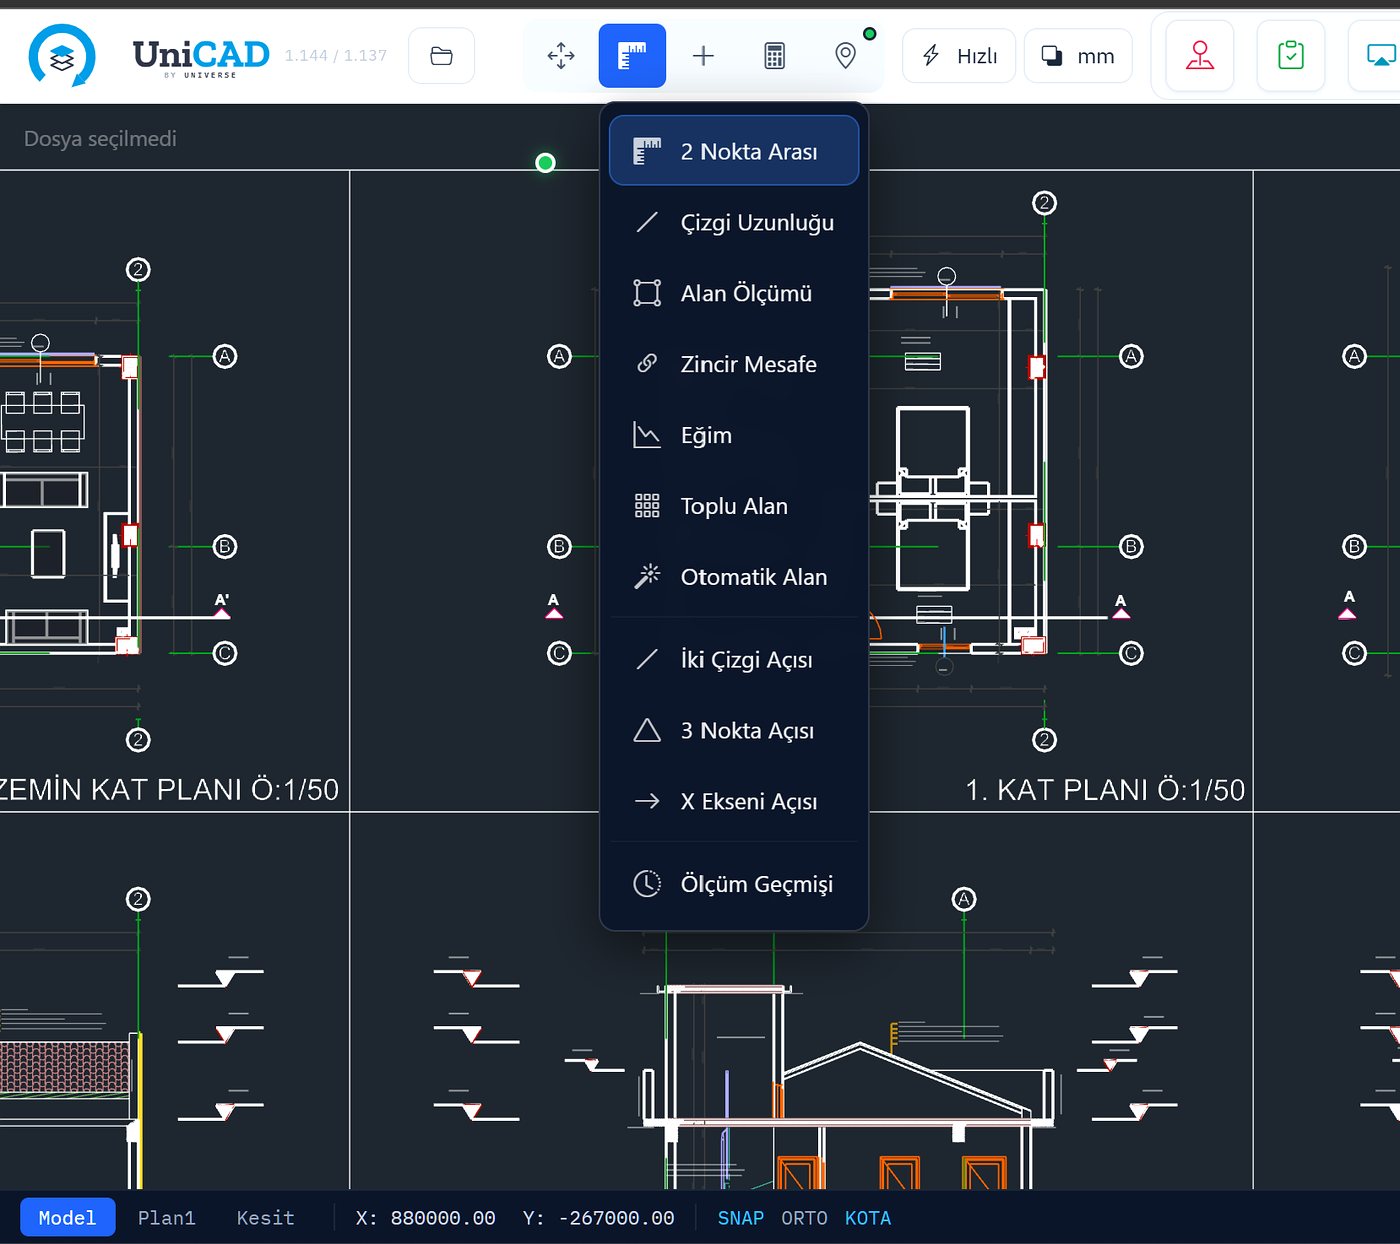
Task: Select Toplu Alan from the list
Action: pyautogui.click(x=734, y=506)
